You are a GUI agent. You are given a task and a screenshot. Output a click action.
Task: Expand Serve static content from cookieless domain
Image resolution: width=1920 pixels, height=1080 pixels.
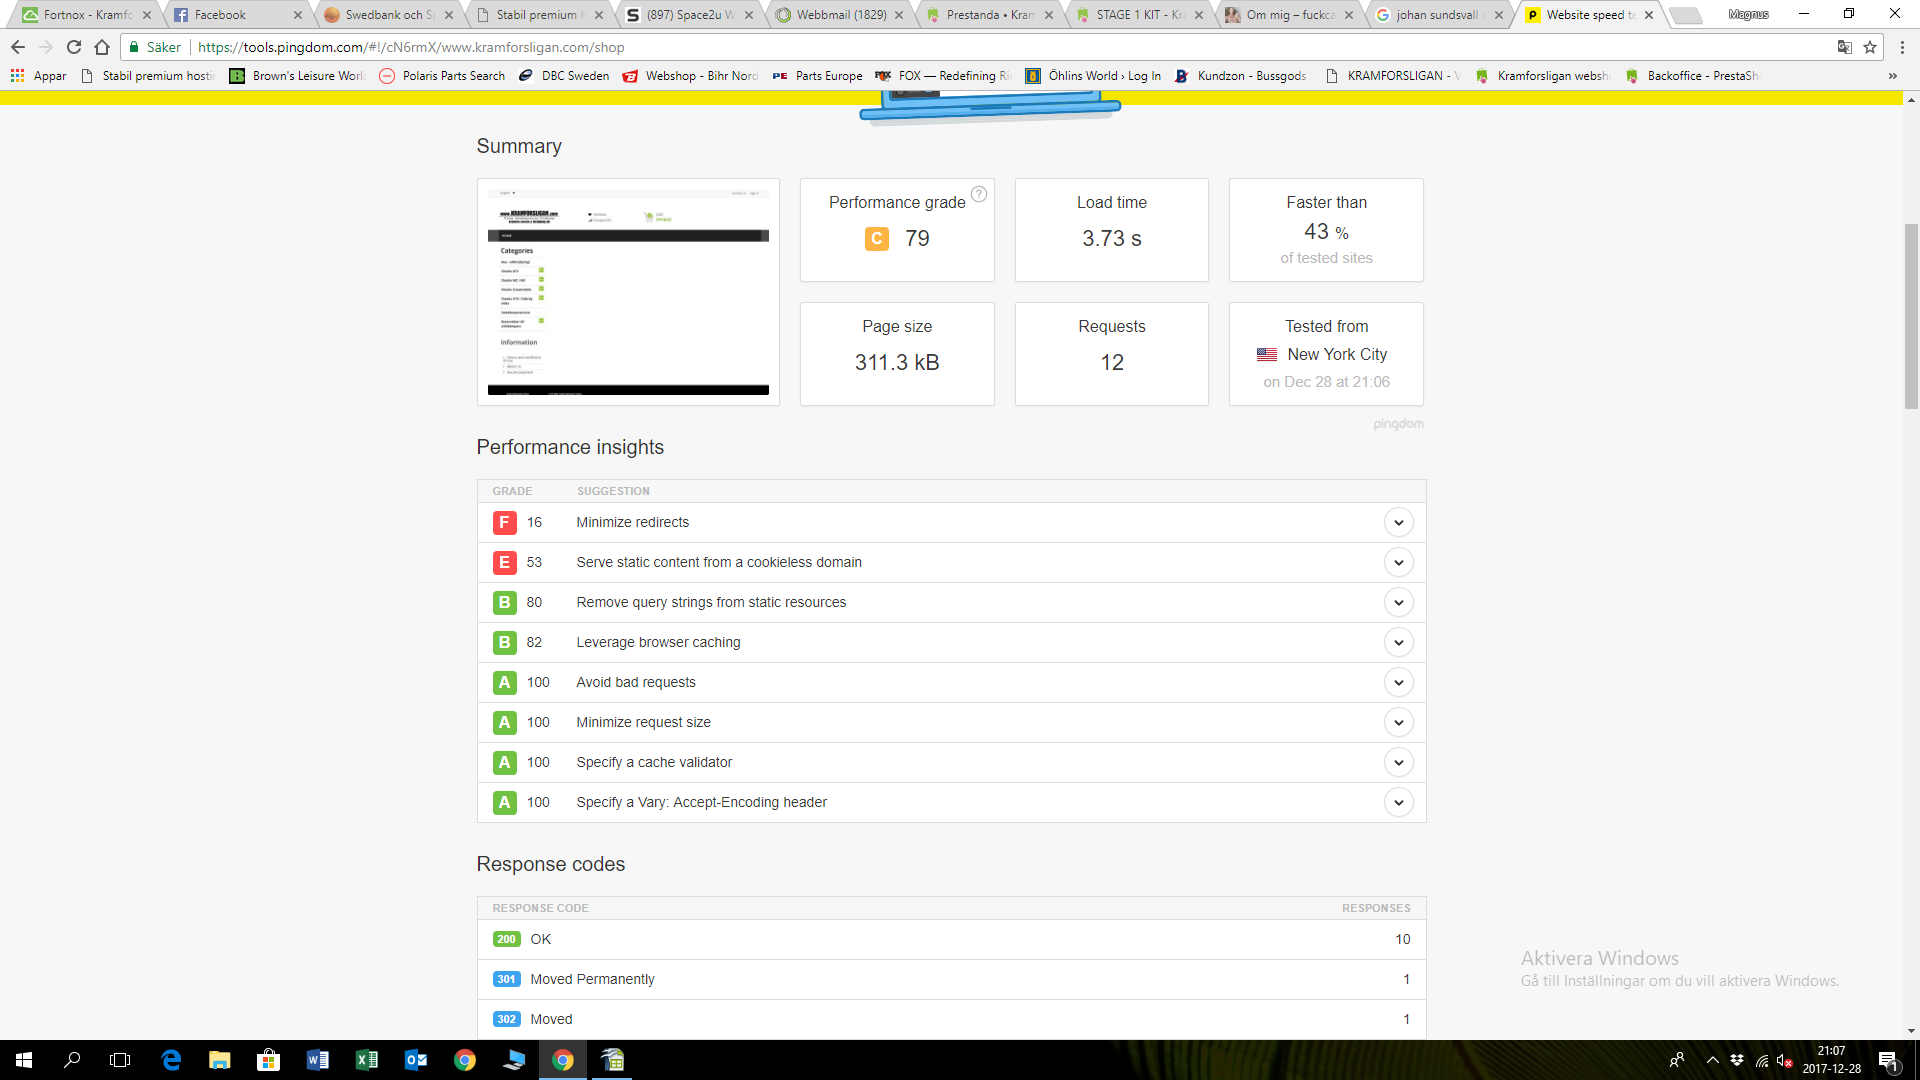pyautogui.click(x=1398, y=562)
